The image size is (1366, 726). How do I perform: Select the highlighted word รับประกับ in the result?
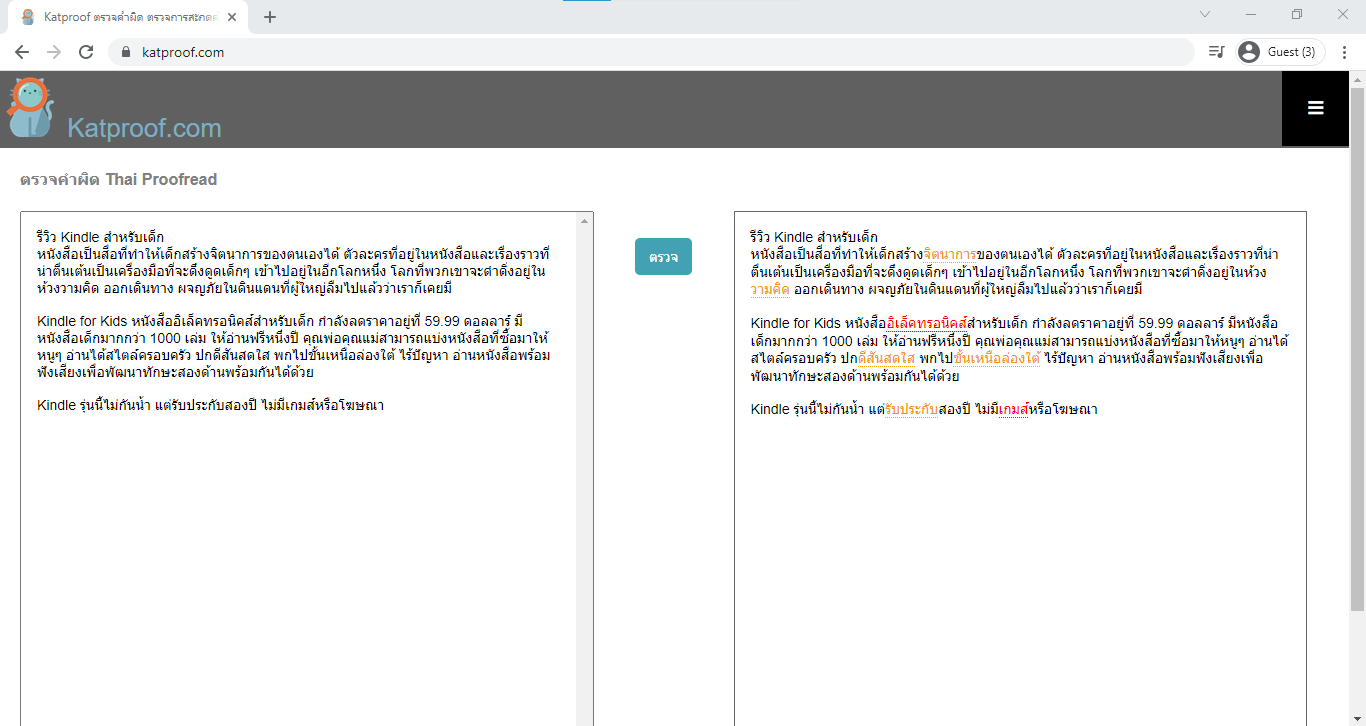coord(911,409)
